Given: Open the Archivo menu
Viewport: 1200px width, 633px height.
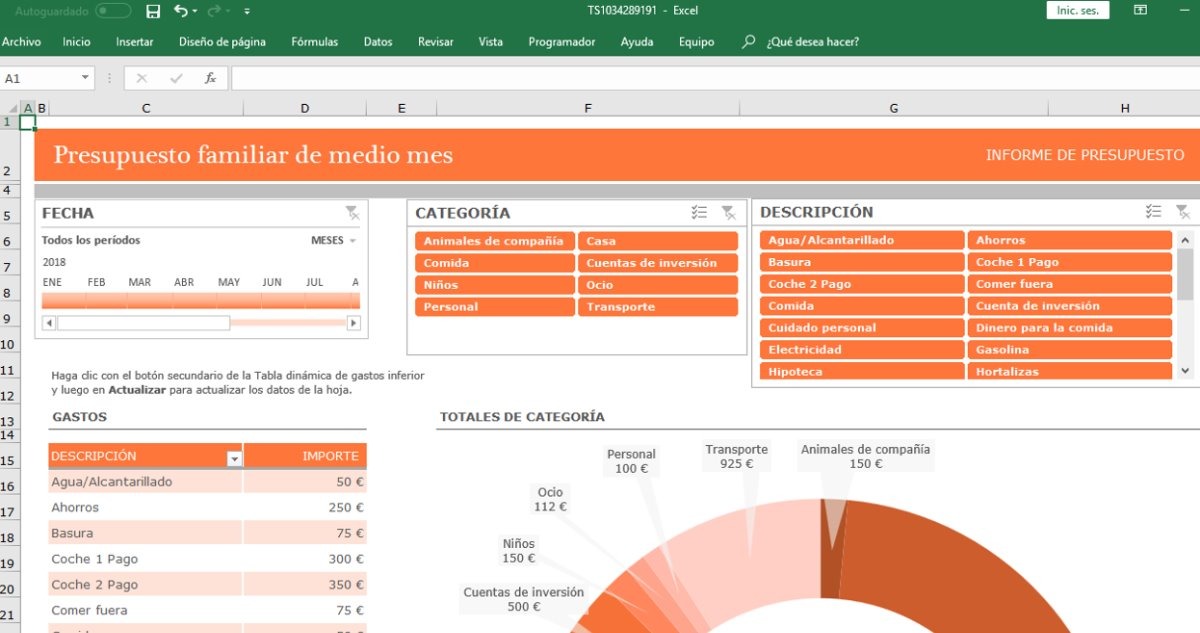Looking at the screenshot, I should [x=21, y=42].
